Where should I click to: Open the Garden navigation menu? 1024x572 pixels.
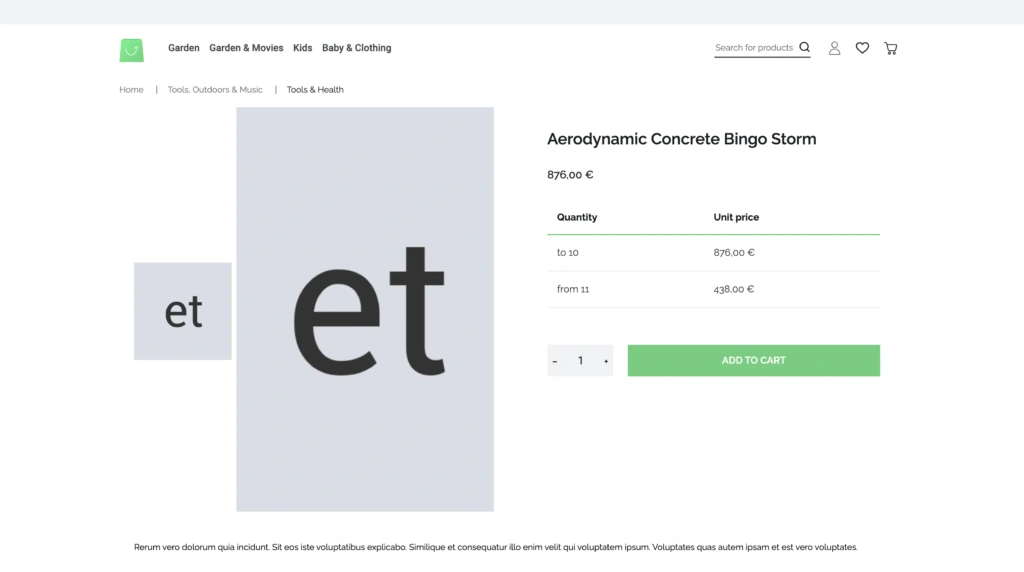tap(184, 48)
